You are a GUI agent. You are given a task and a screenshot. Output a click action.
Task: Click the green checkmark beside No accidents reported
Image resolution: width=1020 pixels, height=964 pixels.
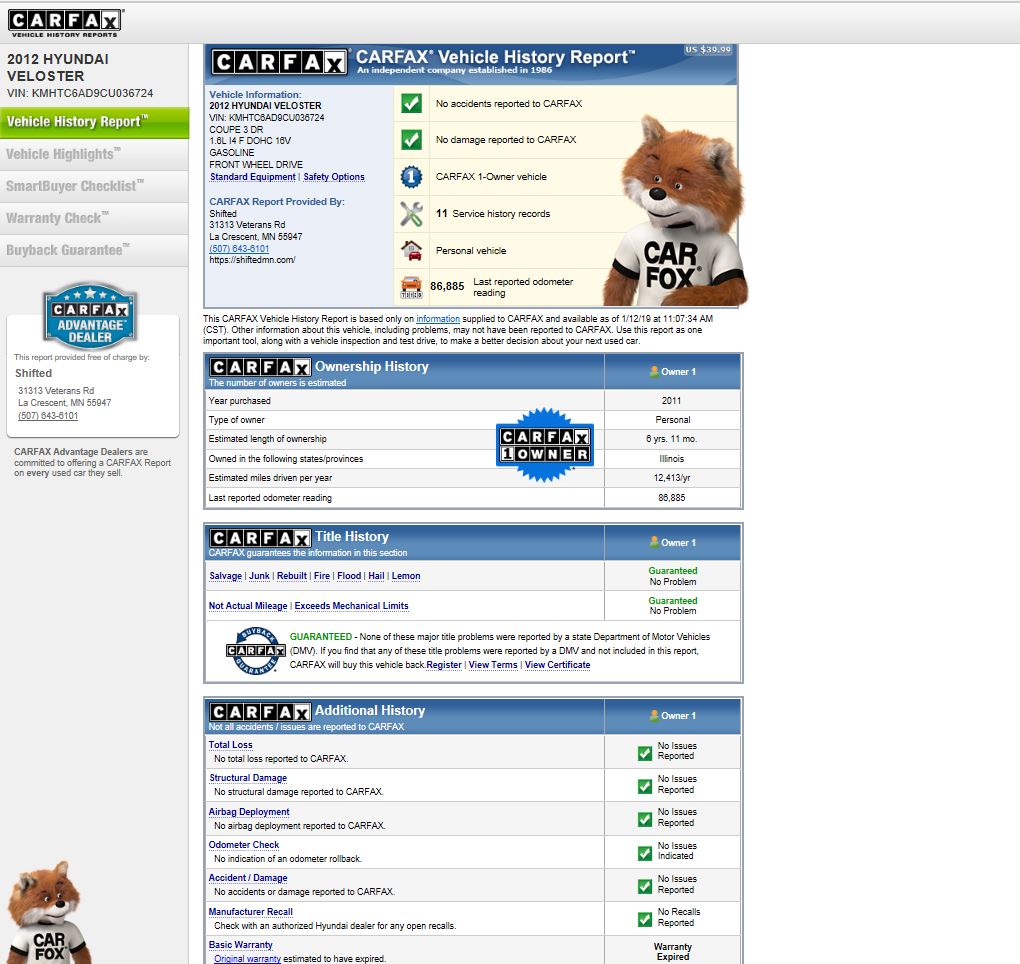point(411,103)
